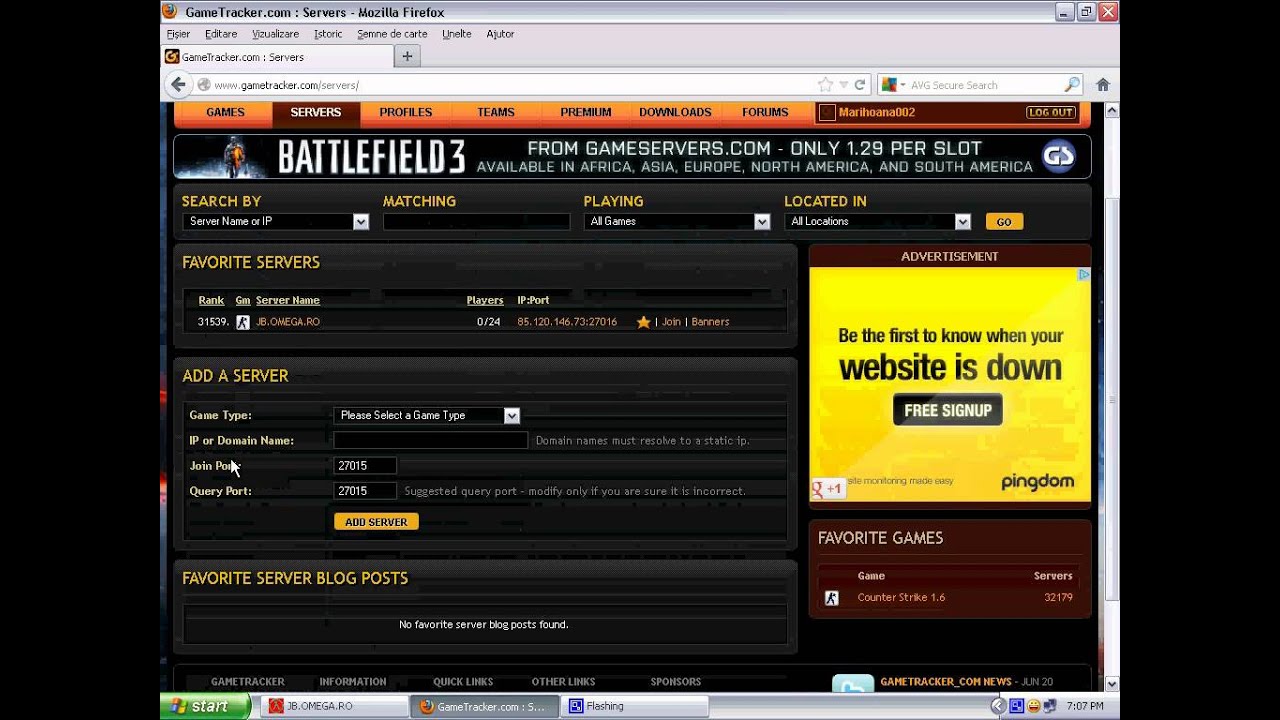Image resolution: width=1280 pixels, height=720 pixels.
Task: Click FREE SIGNUP on the Pingdom ad
Action: point(948,410)
